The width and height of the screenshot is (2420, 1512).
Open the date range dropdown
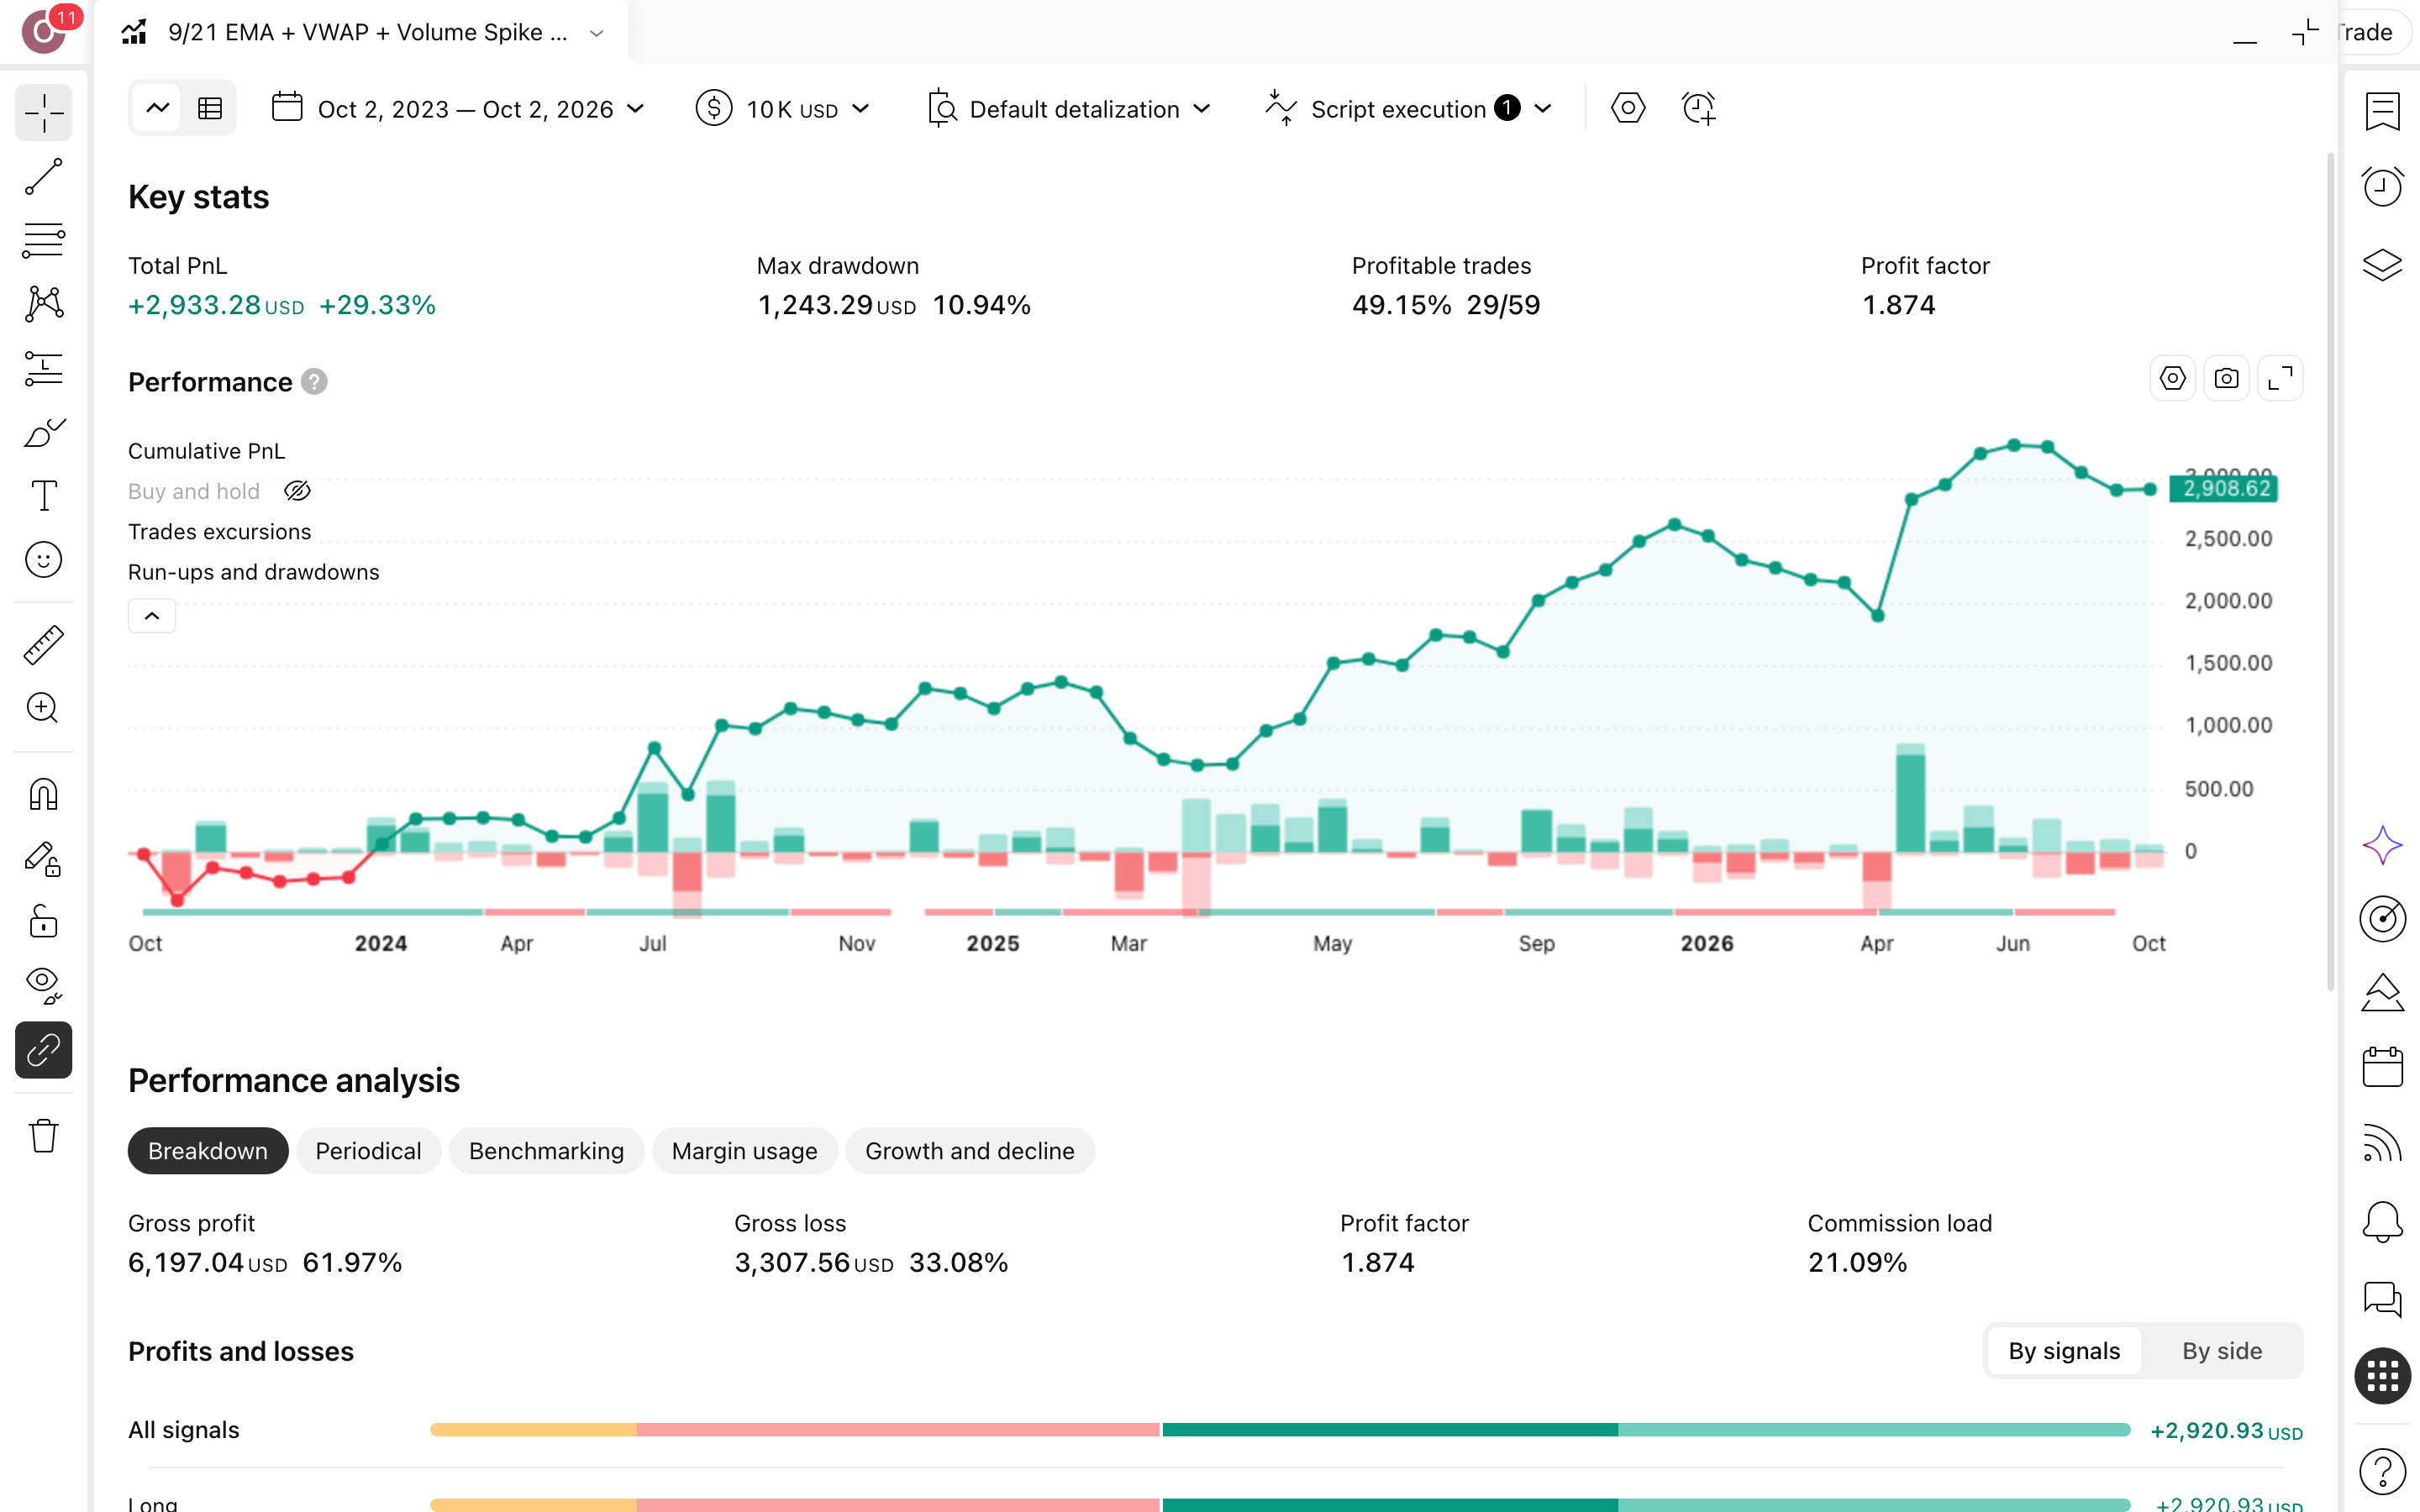(458, 109)
